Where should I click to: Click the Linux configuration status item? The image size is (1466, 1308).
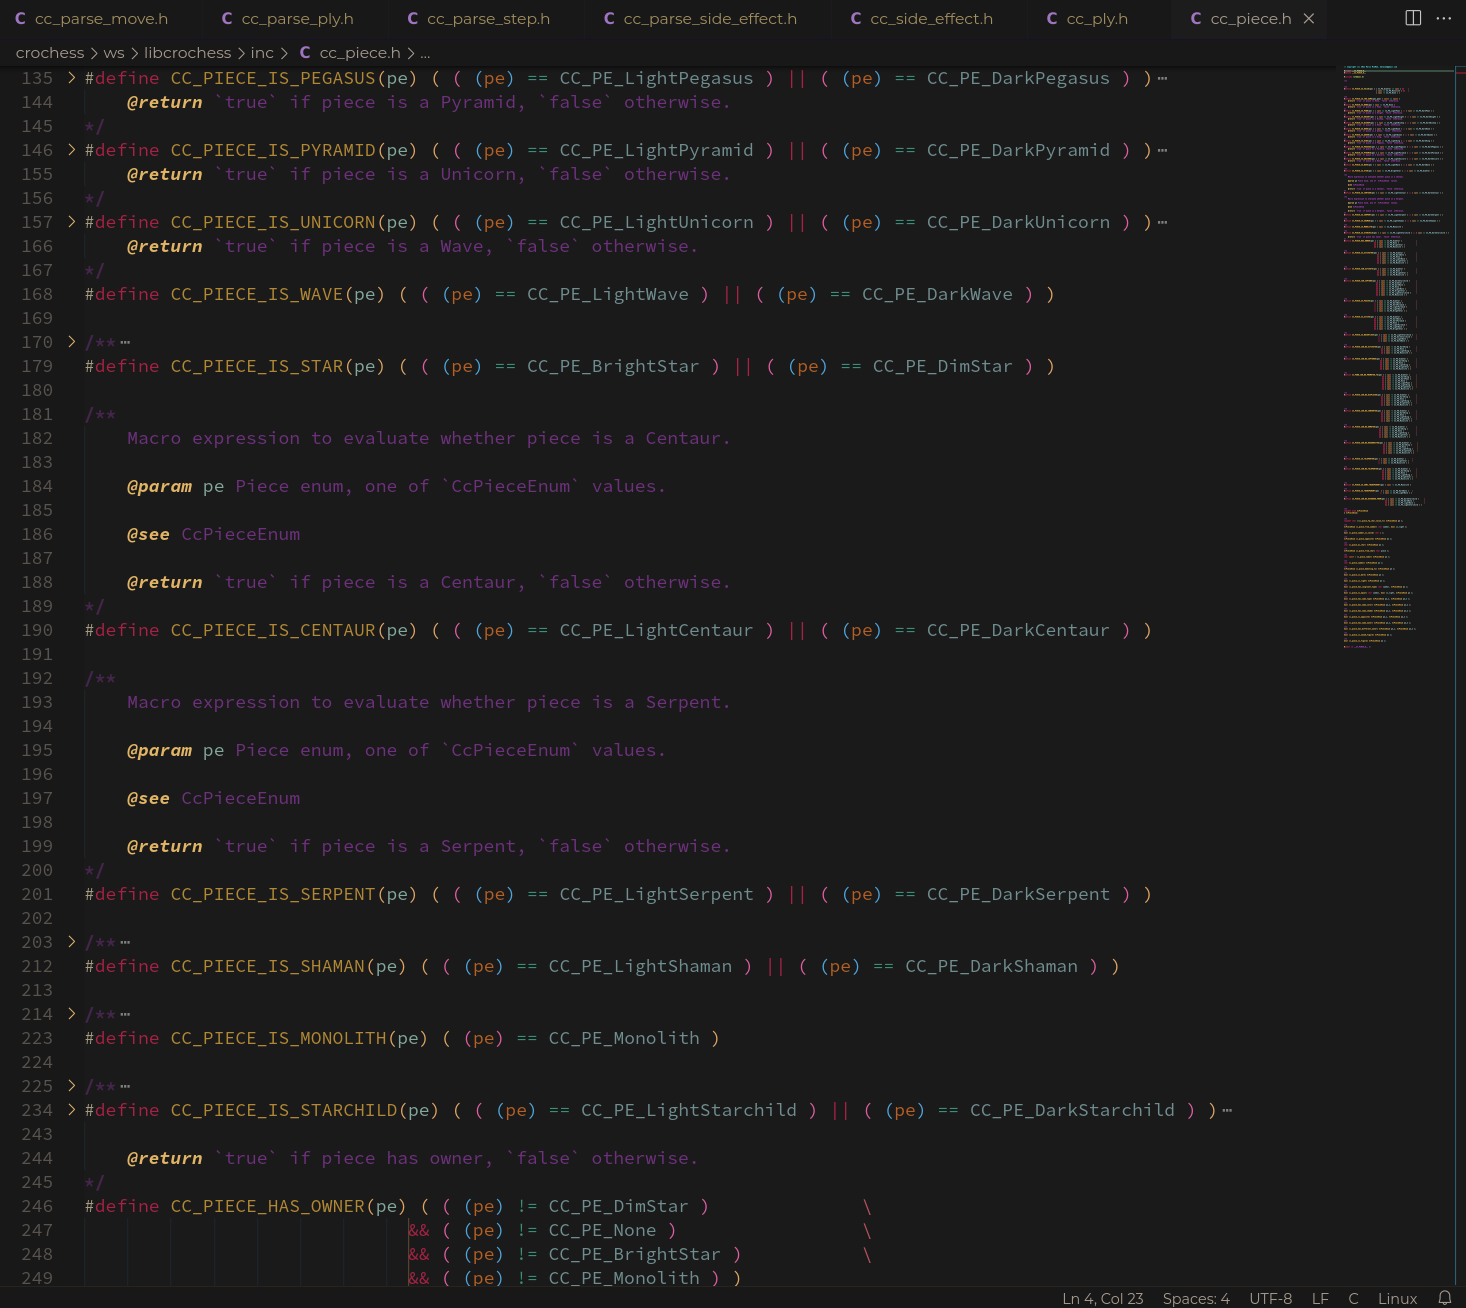pos(1397,1298)
